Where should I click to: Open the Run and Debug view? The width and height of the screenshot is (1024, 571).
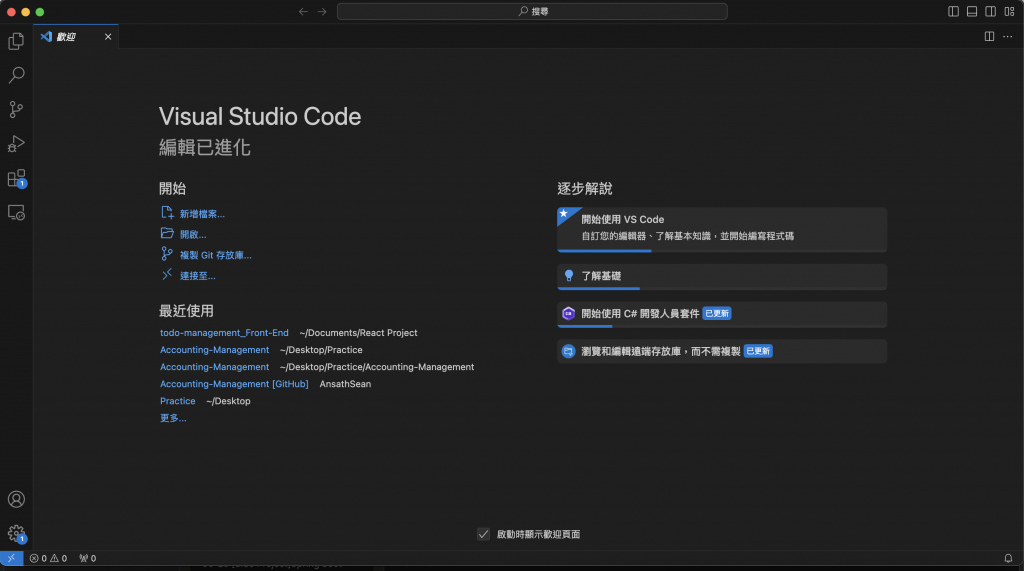[x=16, y=144]
